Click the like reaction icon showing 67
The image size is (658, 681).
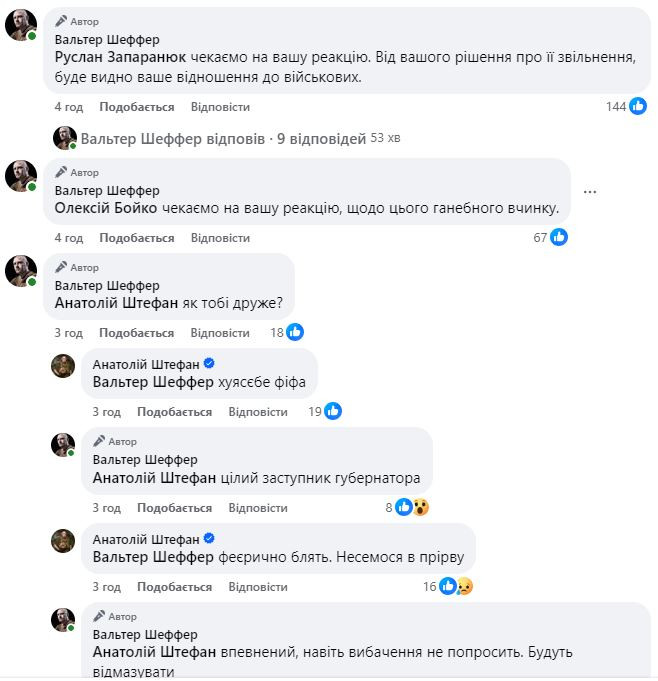click(559, 237)
